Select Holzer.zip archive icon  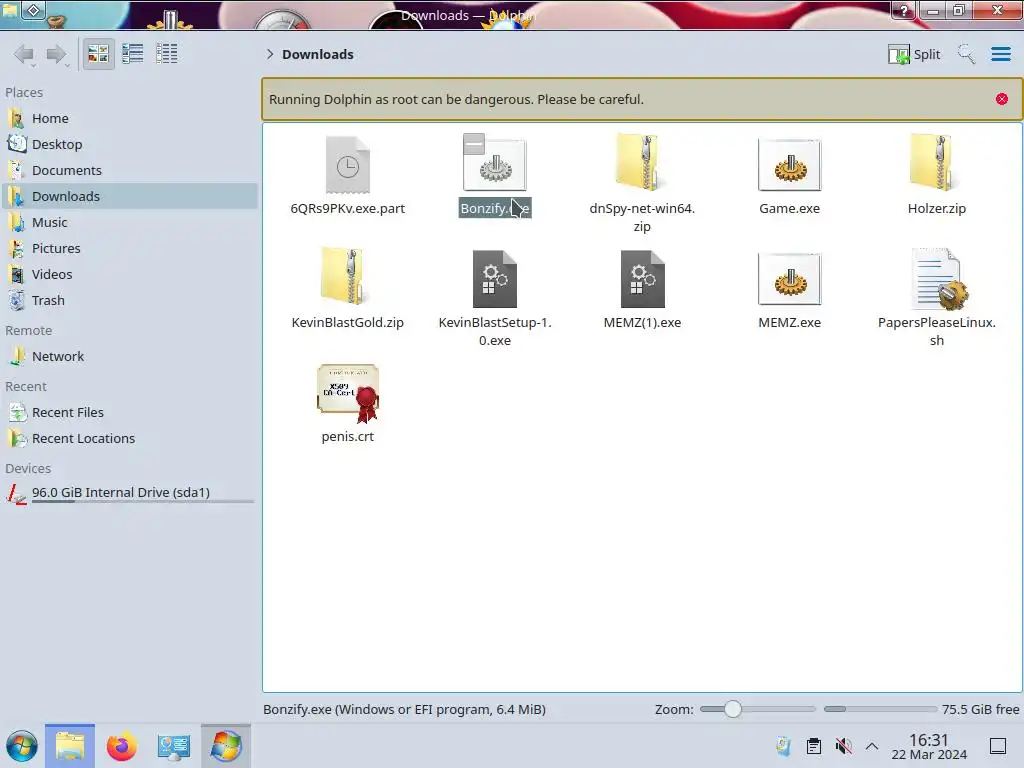935,162
